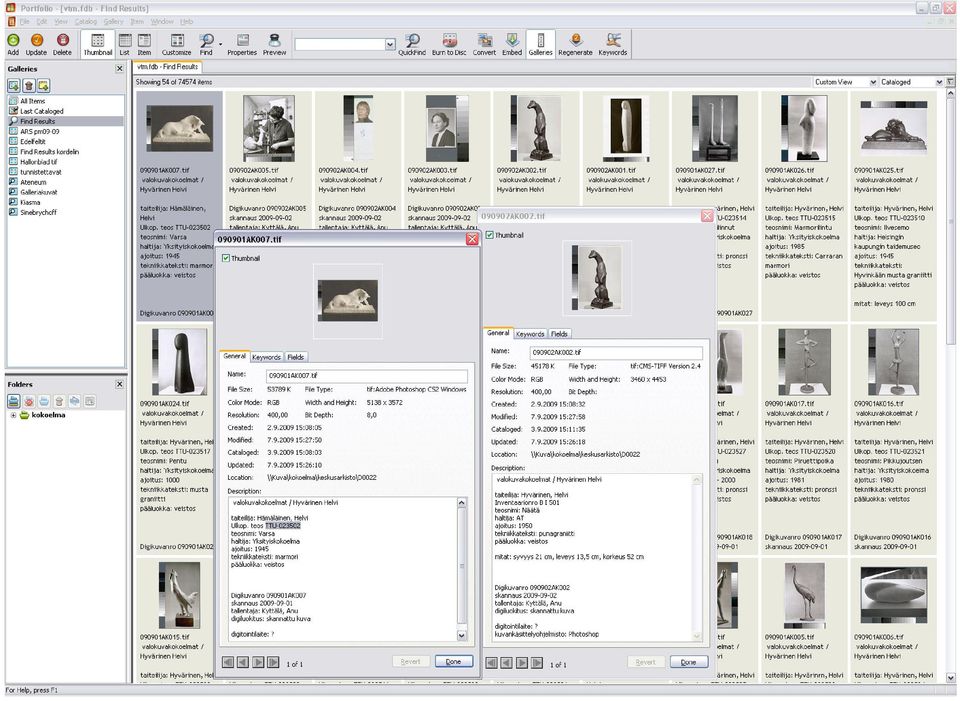
Task: Go to previous item in 090901AK007.tif dialog
Action: point(243,662)
